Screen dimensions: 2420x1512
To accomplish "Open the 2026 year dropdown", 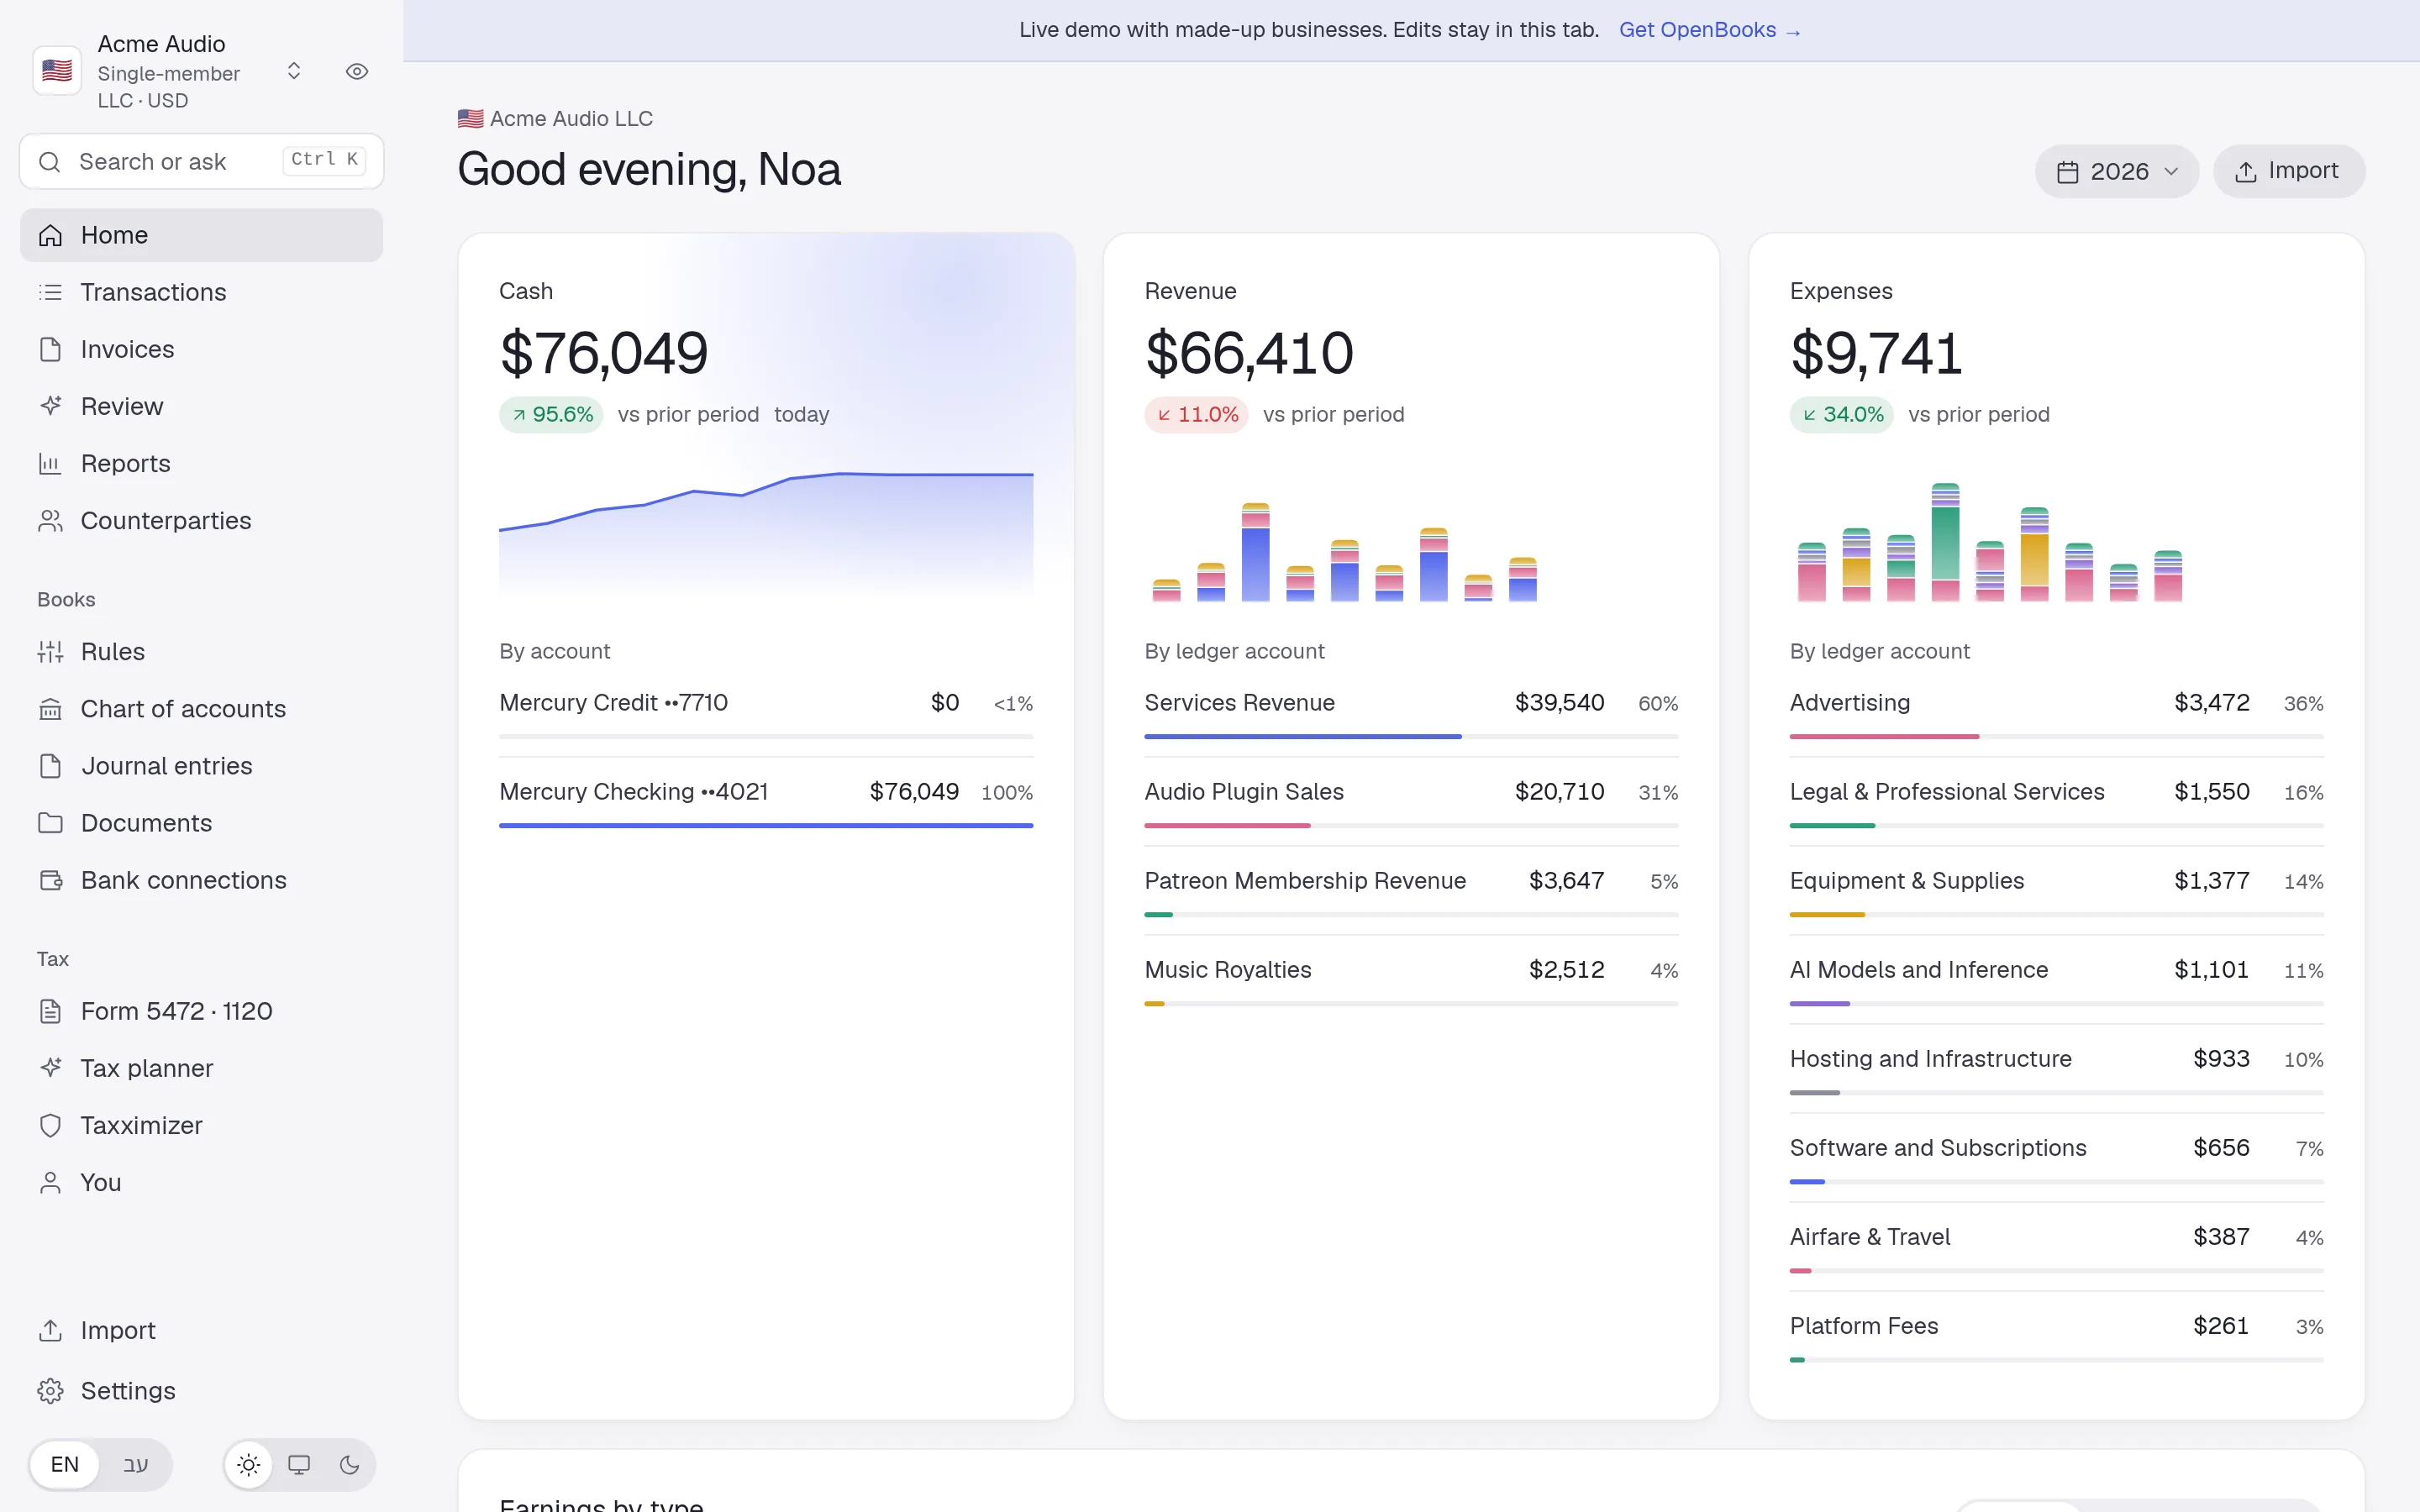I will tap(2116, 171).
